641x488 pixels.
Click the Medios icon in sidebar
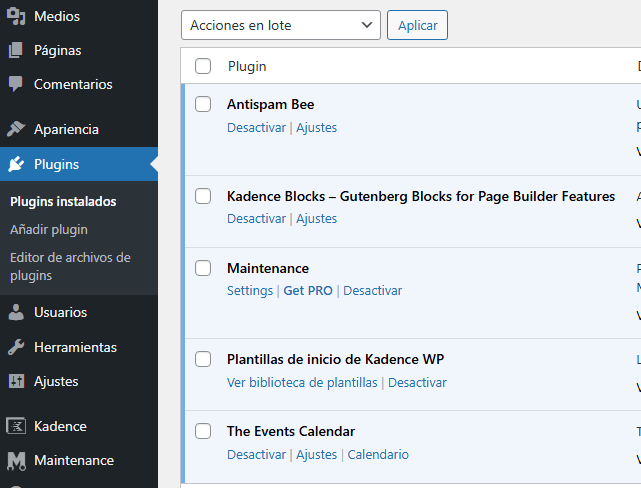16,16
